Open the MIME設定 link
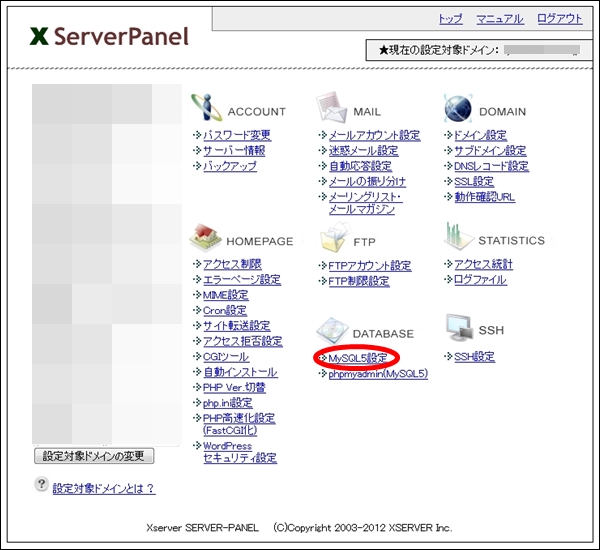This screenshot has width=600, height=550. [x=226, y=295]
